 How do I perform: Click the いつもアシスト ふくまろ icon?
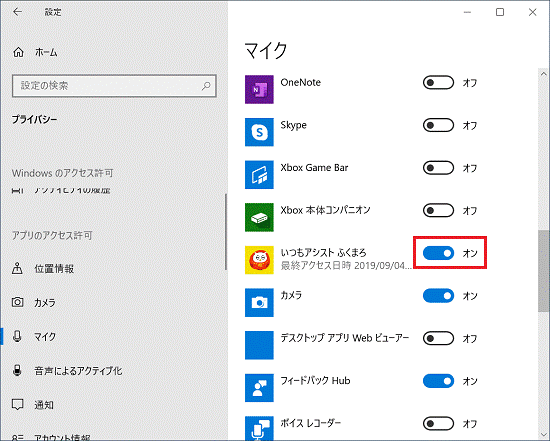[259, 260]
